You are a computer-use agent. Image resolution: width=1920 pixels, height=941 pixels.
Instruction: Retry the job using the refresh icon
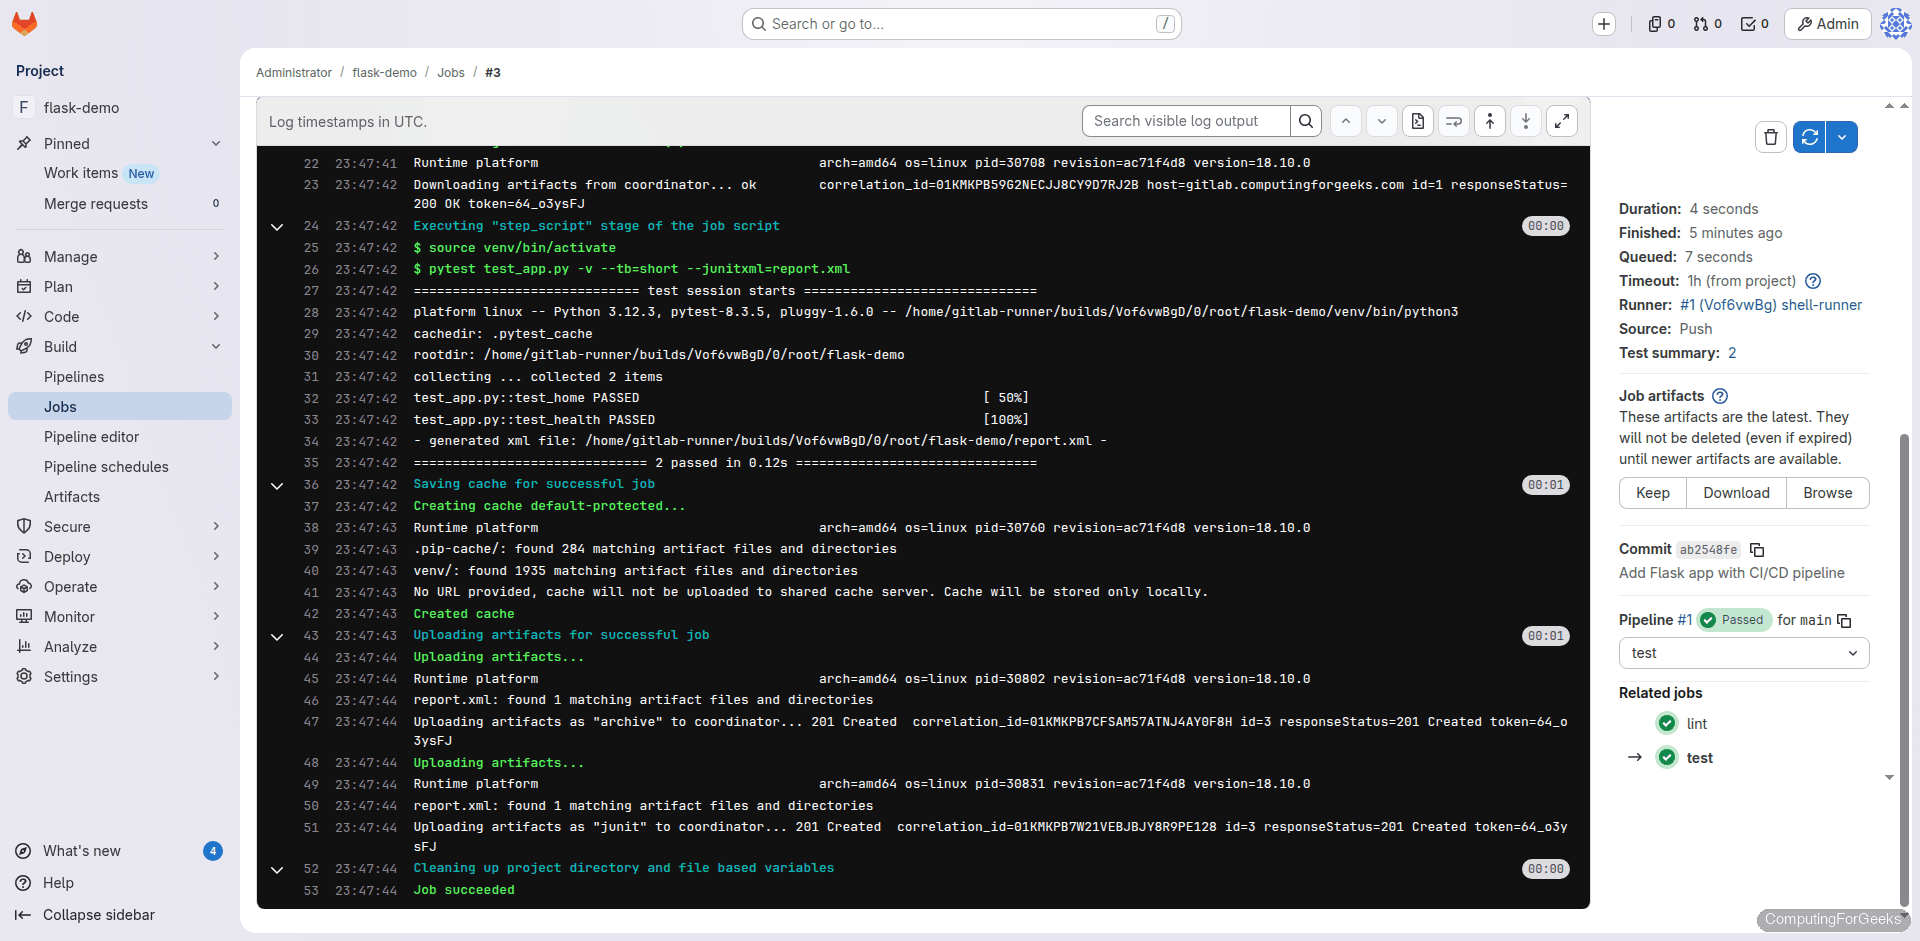tap(1808, 137)
